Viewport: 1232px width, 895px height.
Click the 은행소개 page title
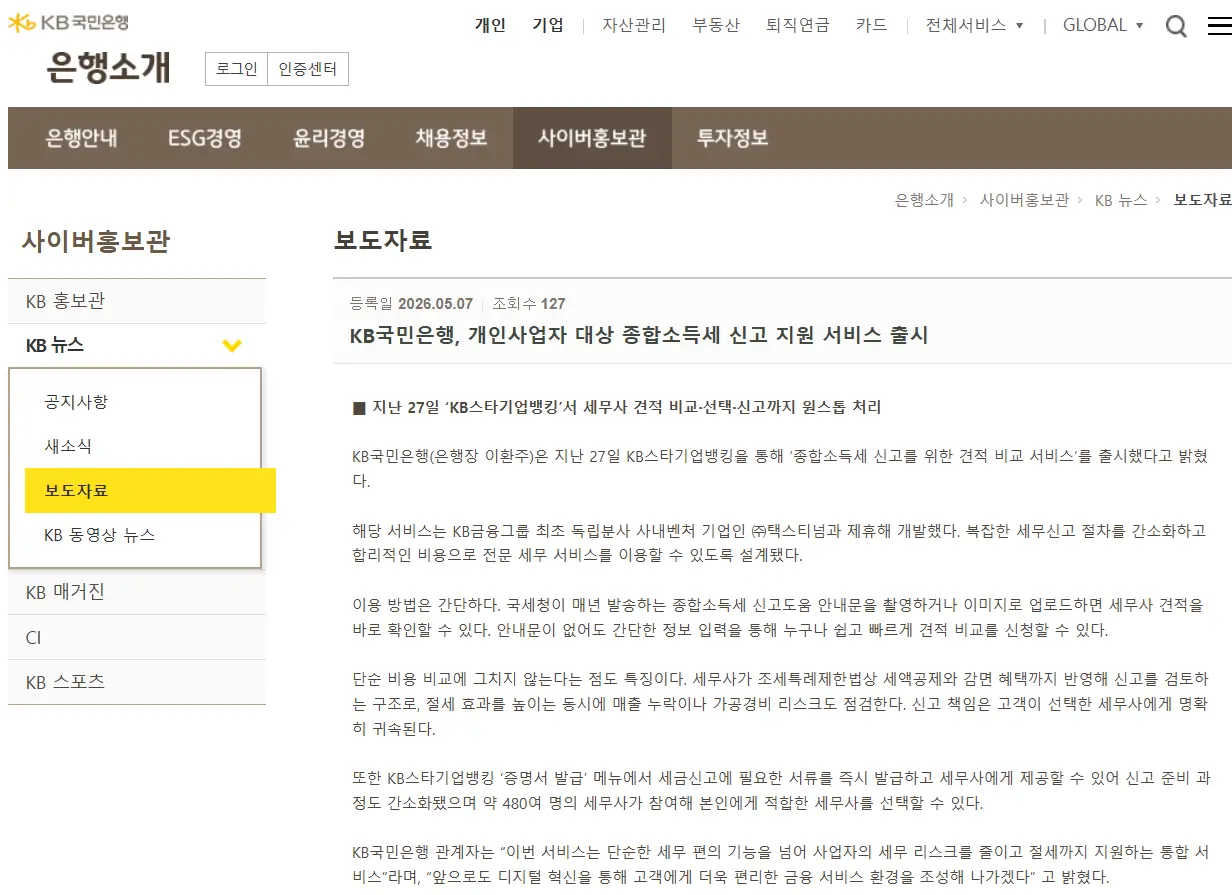108,67
